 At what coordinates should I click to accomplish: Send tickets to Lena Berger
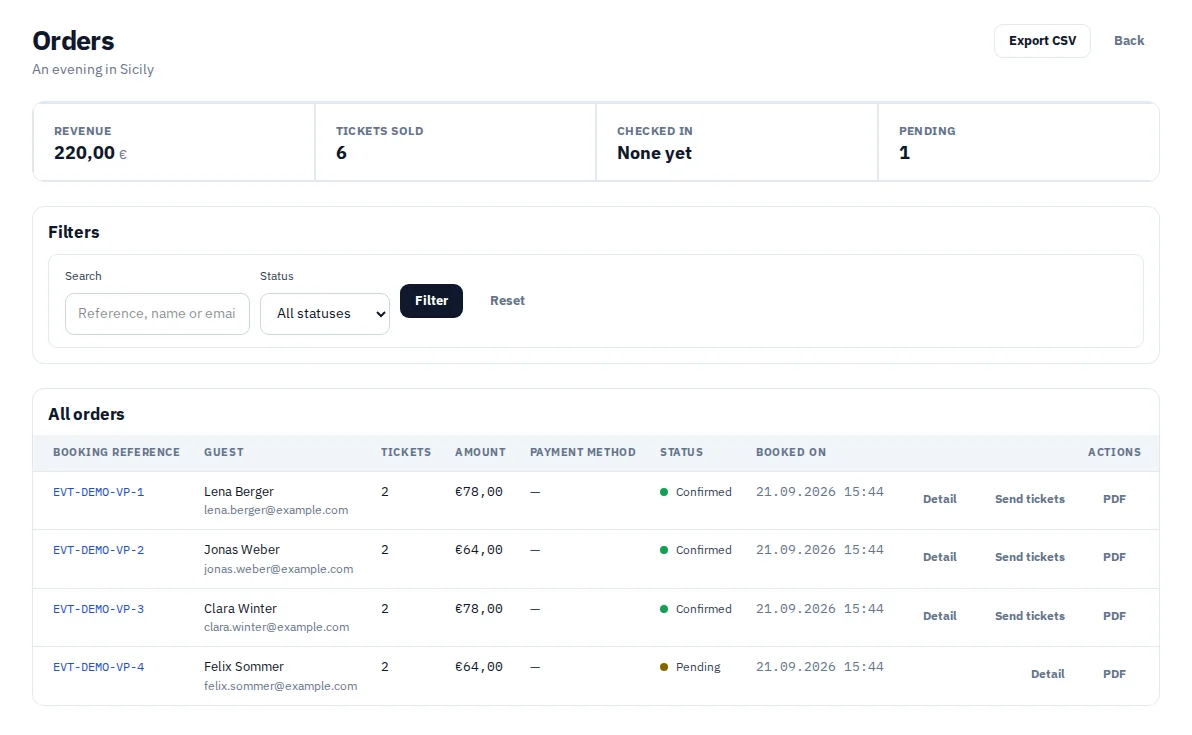pyautogui.click(x=1029, y=499)
